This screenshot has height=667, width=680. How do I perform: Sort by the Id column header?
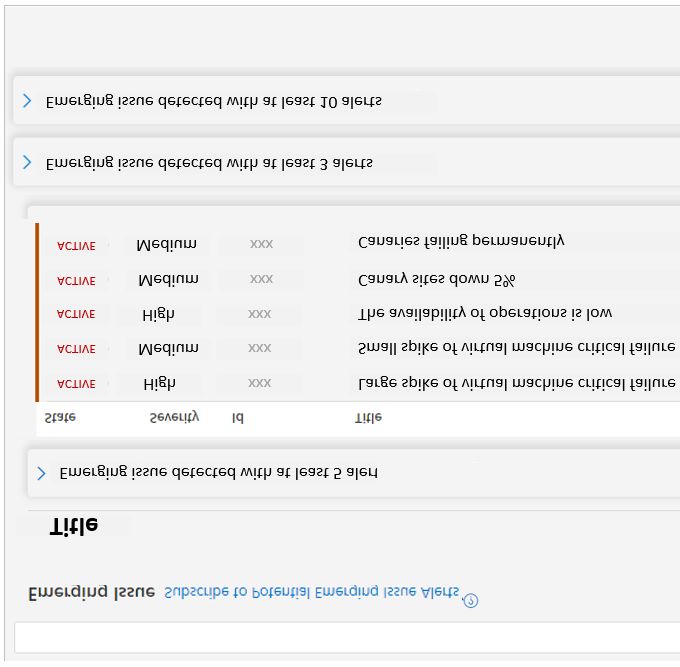[x=237, y=418]
